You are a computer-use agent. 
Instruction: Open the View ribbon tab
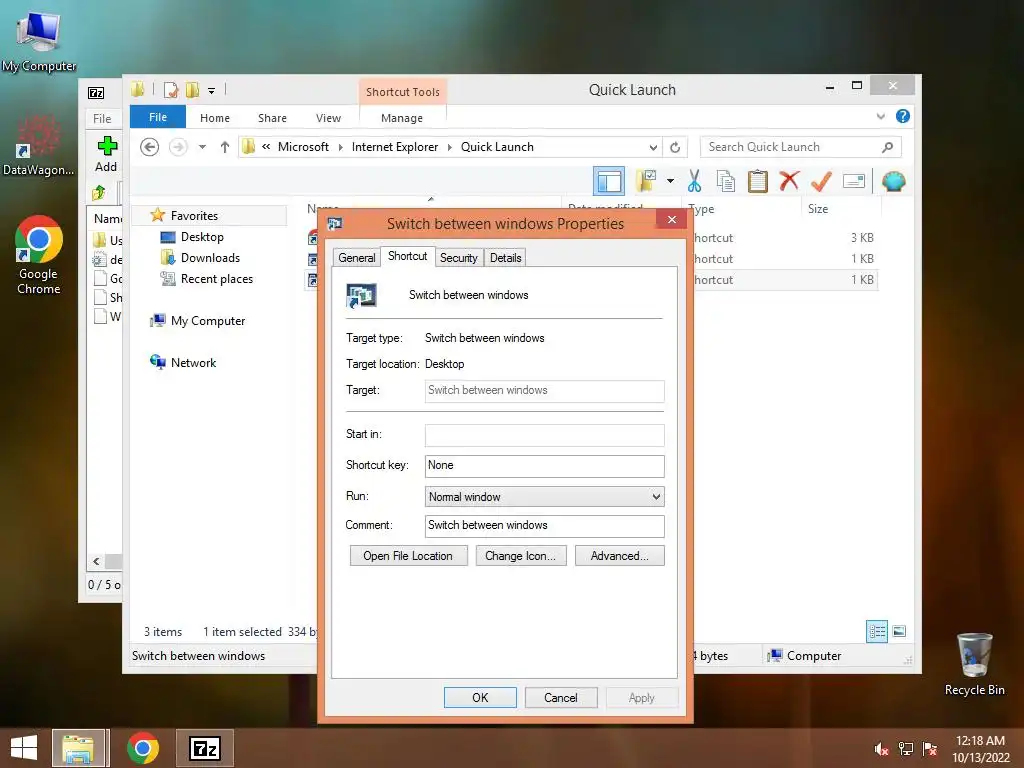pyautogui.click(x=328, y=118)
